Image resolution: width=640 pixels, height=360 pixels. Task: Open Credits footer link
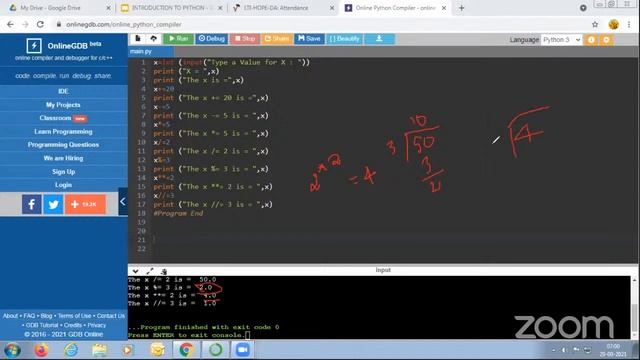[73, 325]
